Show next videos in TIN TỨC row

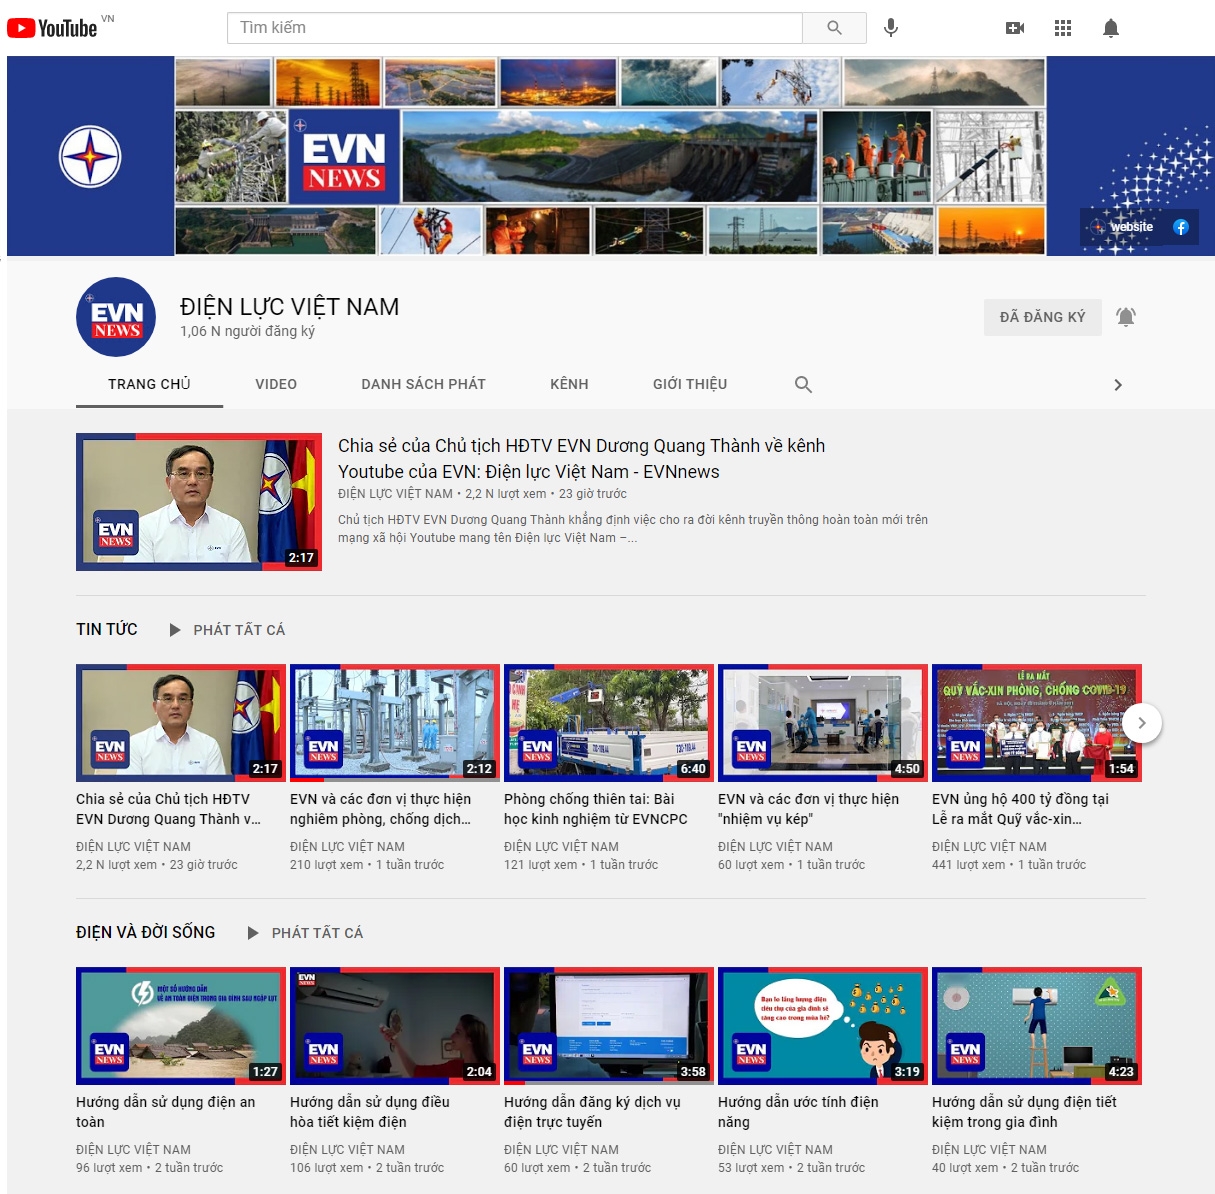(x=1141, y=723)
